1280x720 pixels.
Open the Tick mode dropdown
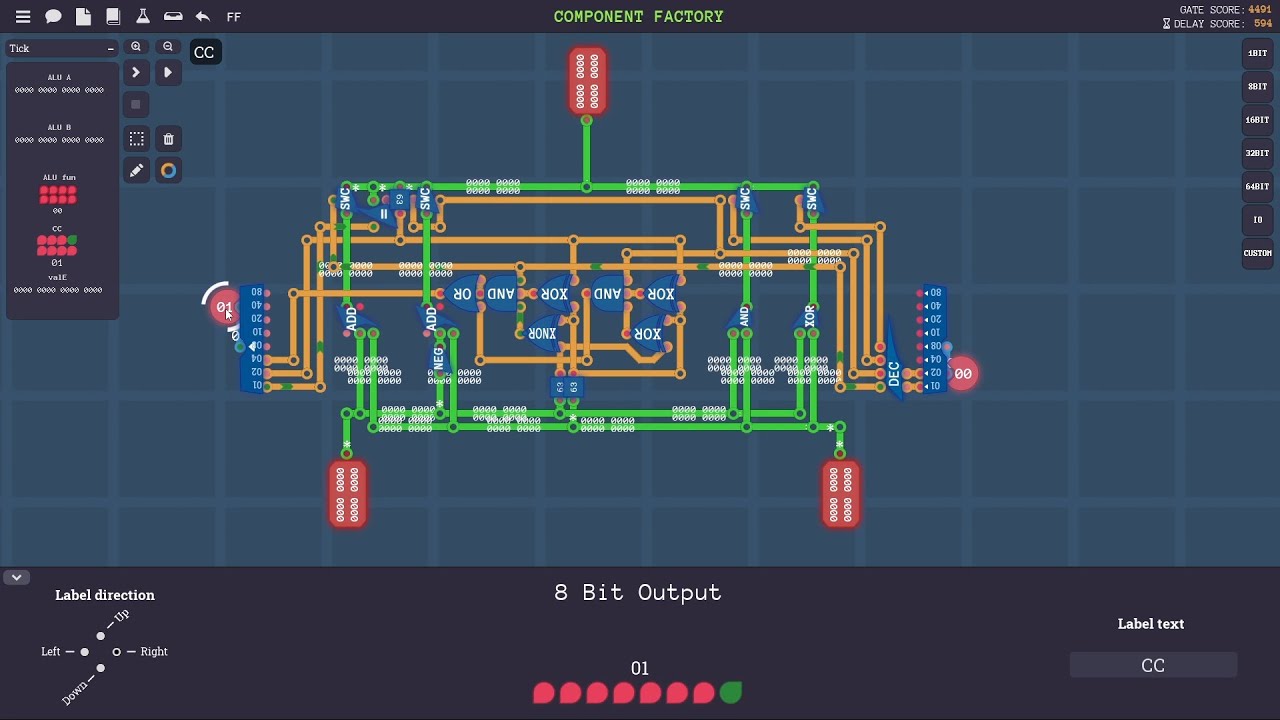(62, 48)
